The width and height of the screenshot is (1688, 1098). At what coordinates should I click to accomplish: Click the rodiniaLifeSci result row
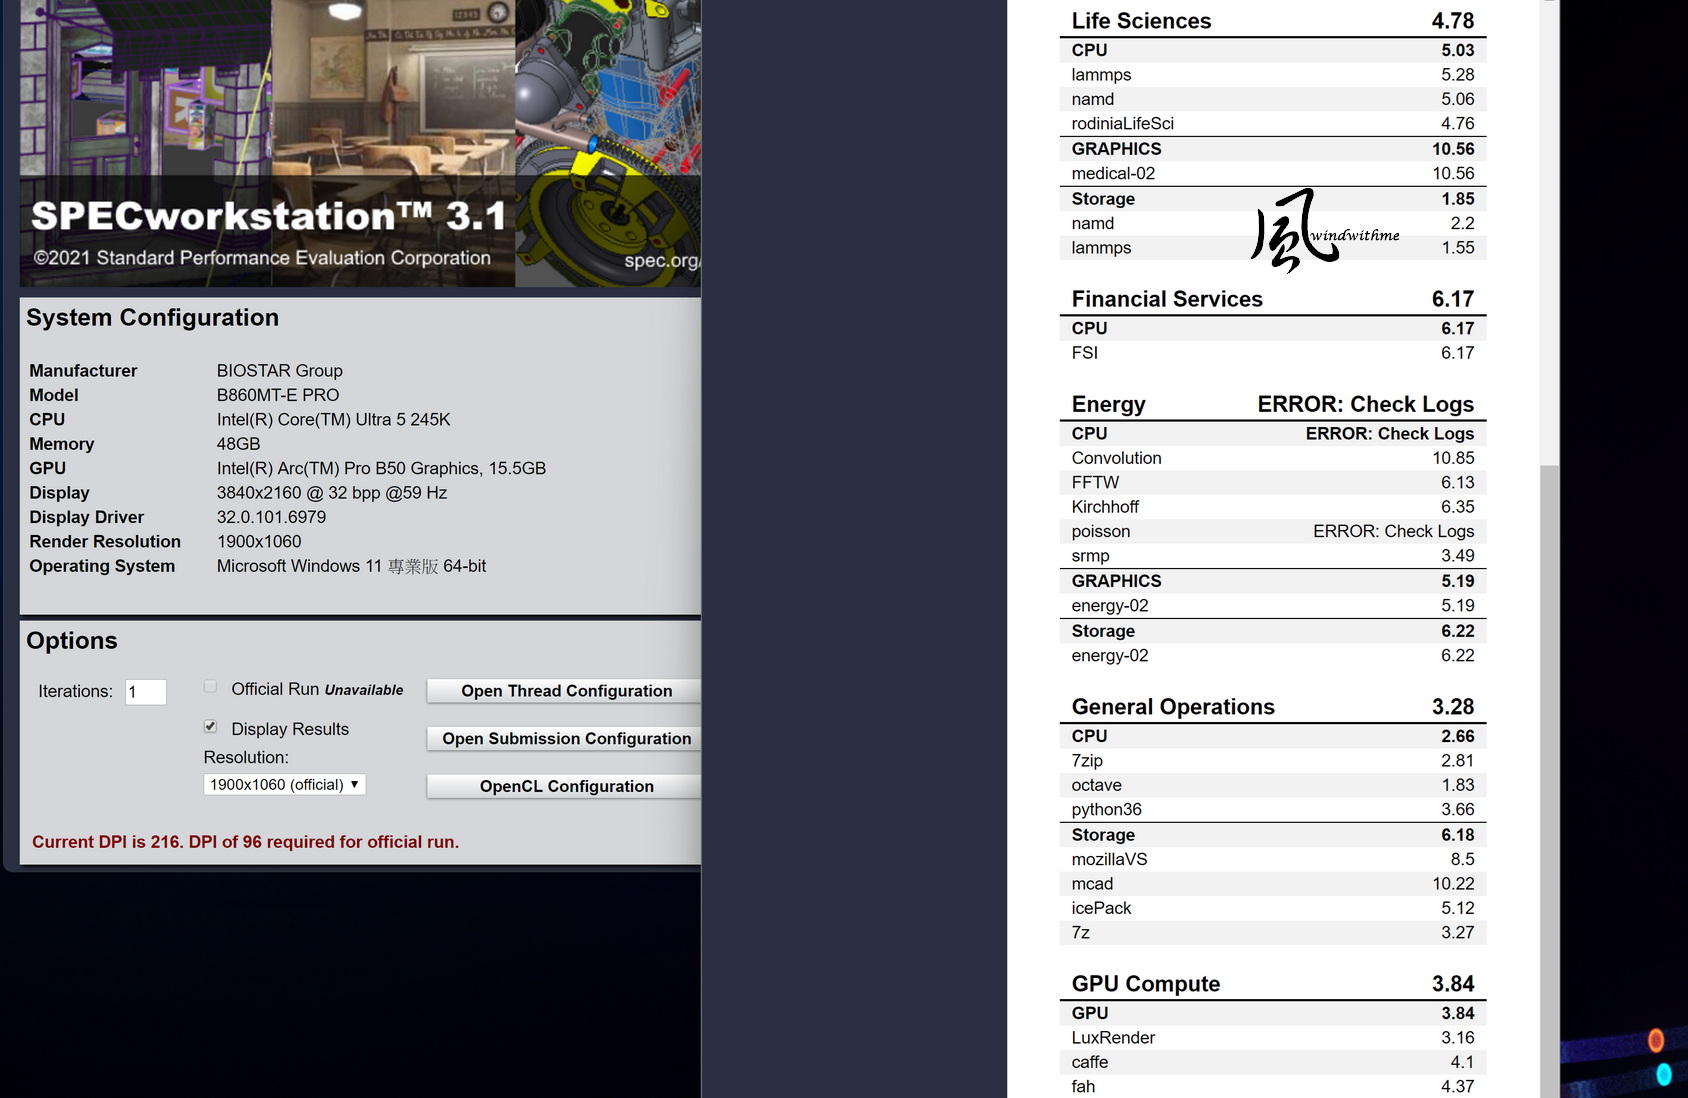pyautogui.click(x=1273, y=124)
